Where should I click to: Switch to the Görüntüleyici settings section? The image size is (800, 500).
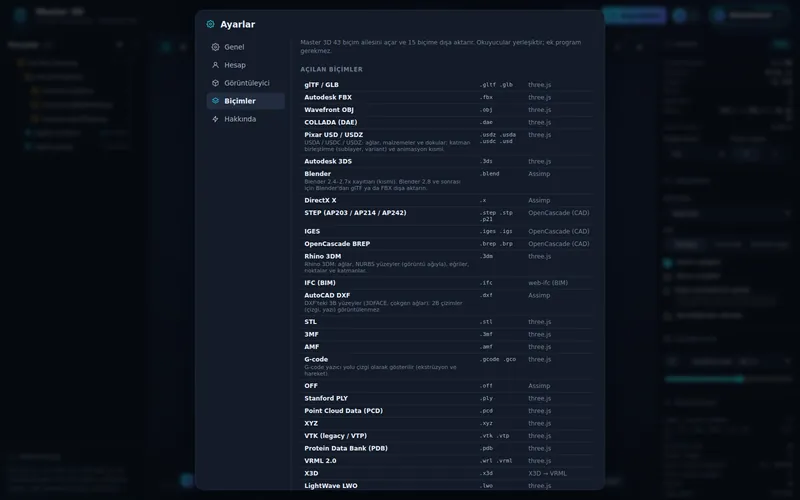[x=245, y=83]
